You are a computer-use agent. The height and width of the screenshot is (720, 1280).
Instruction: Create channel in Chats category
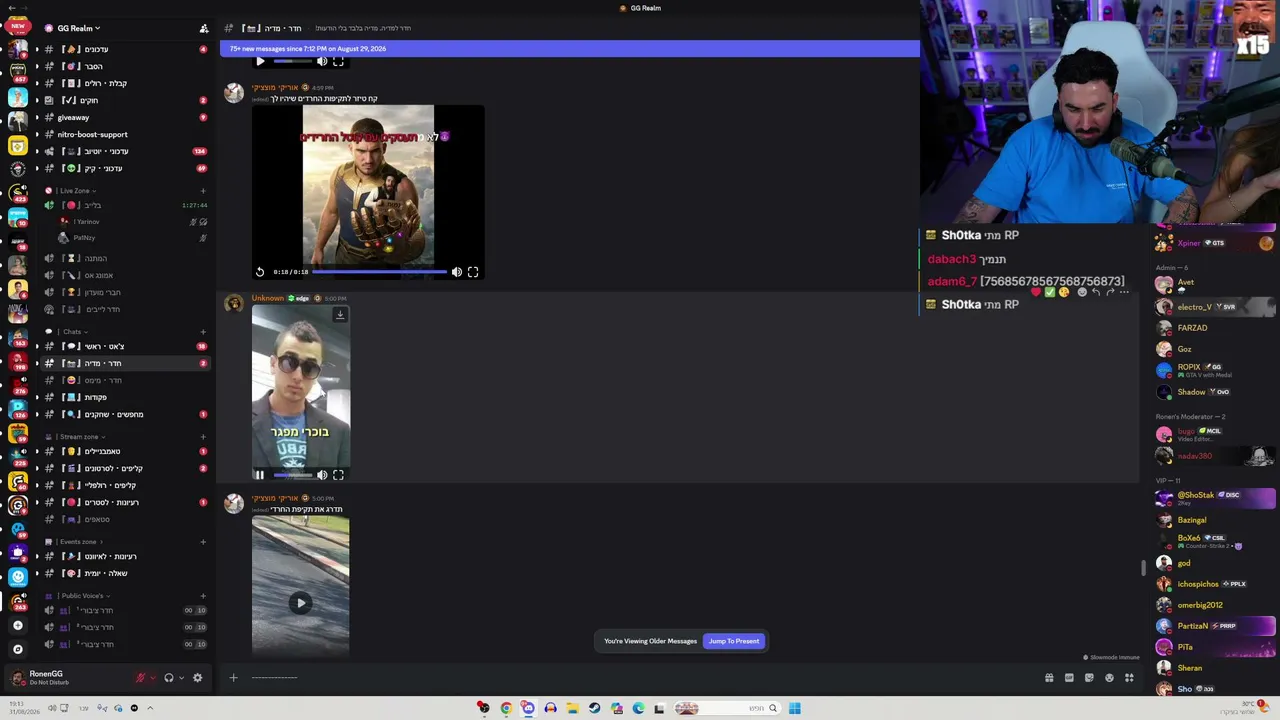click(x=203, y=332)
